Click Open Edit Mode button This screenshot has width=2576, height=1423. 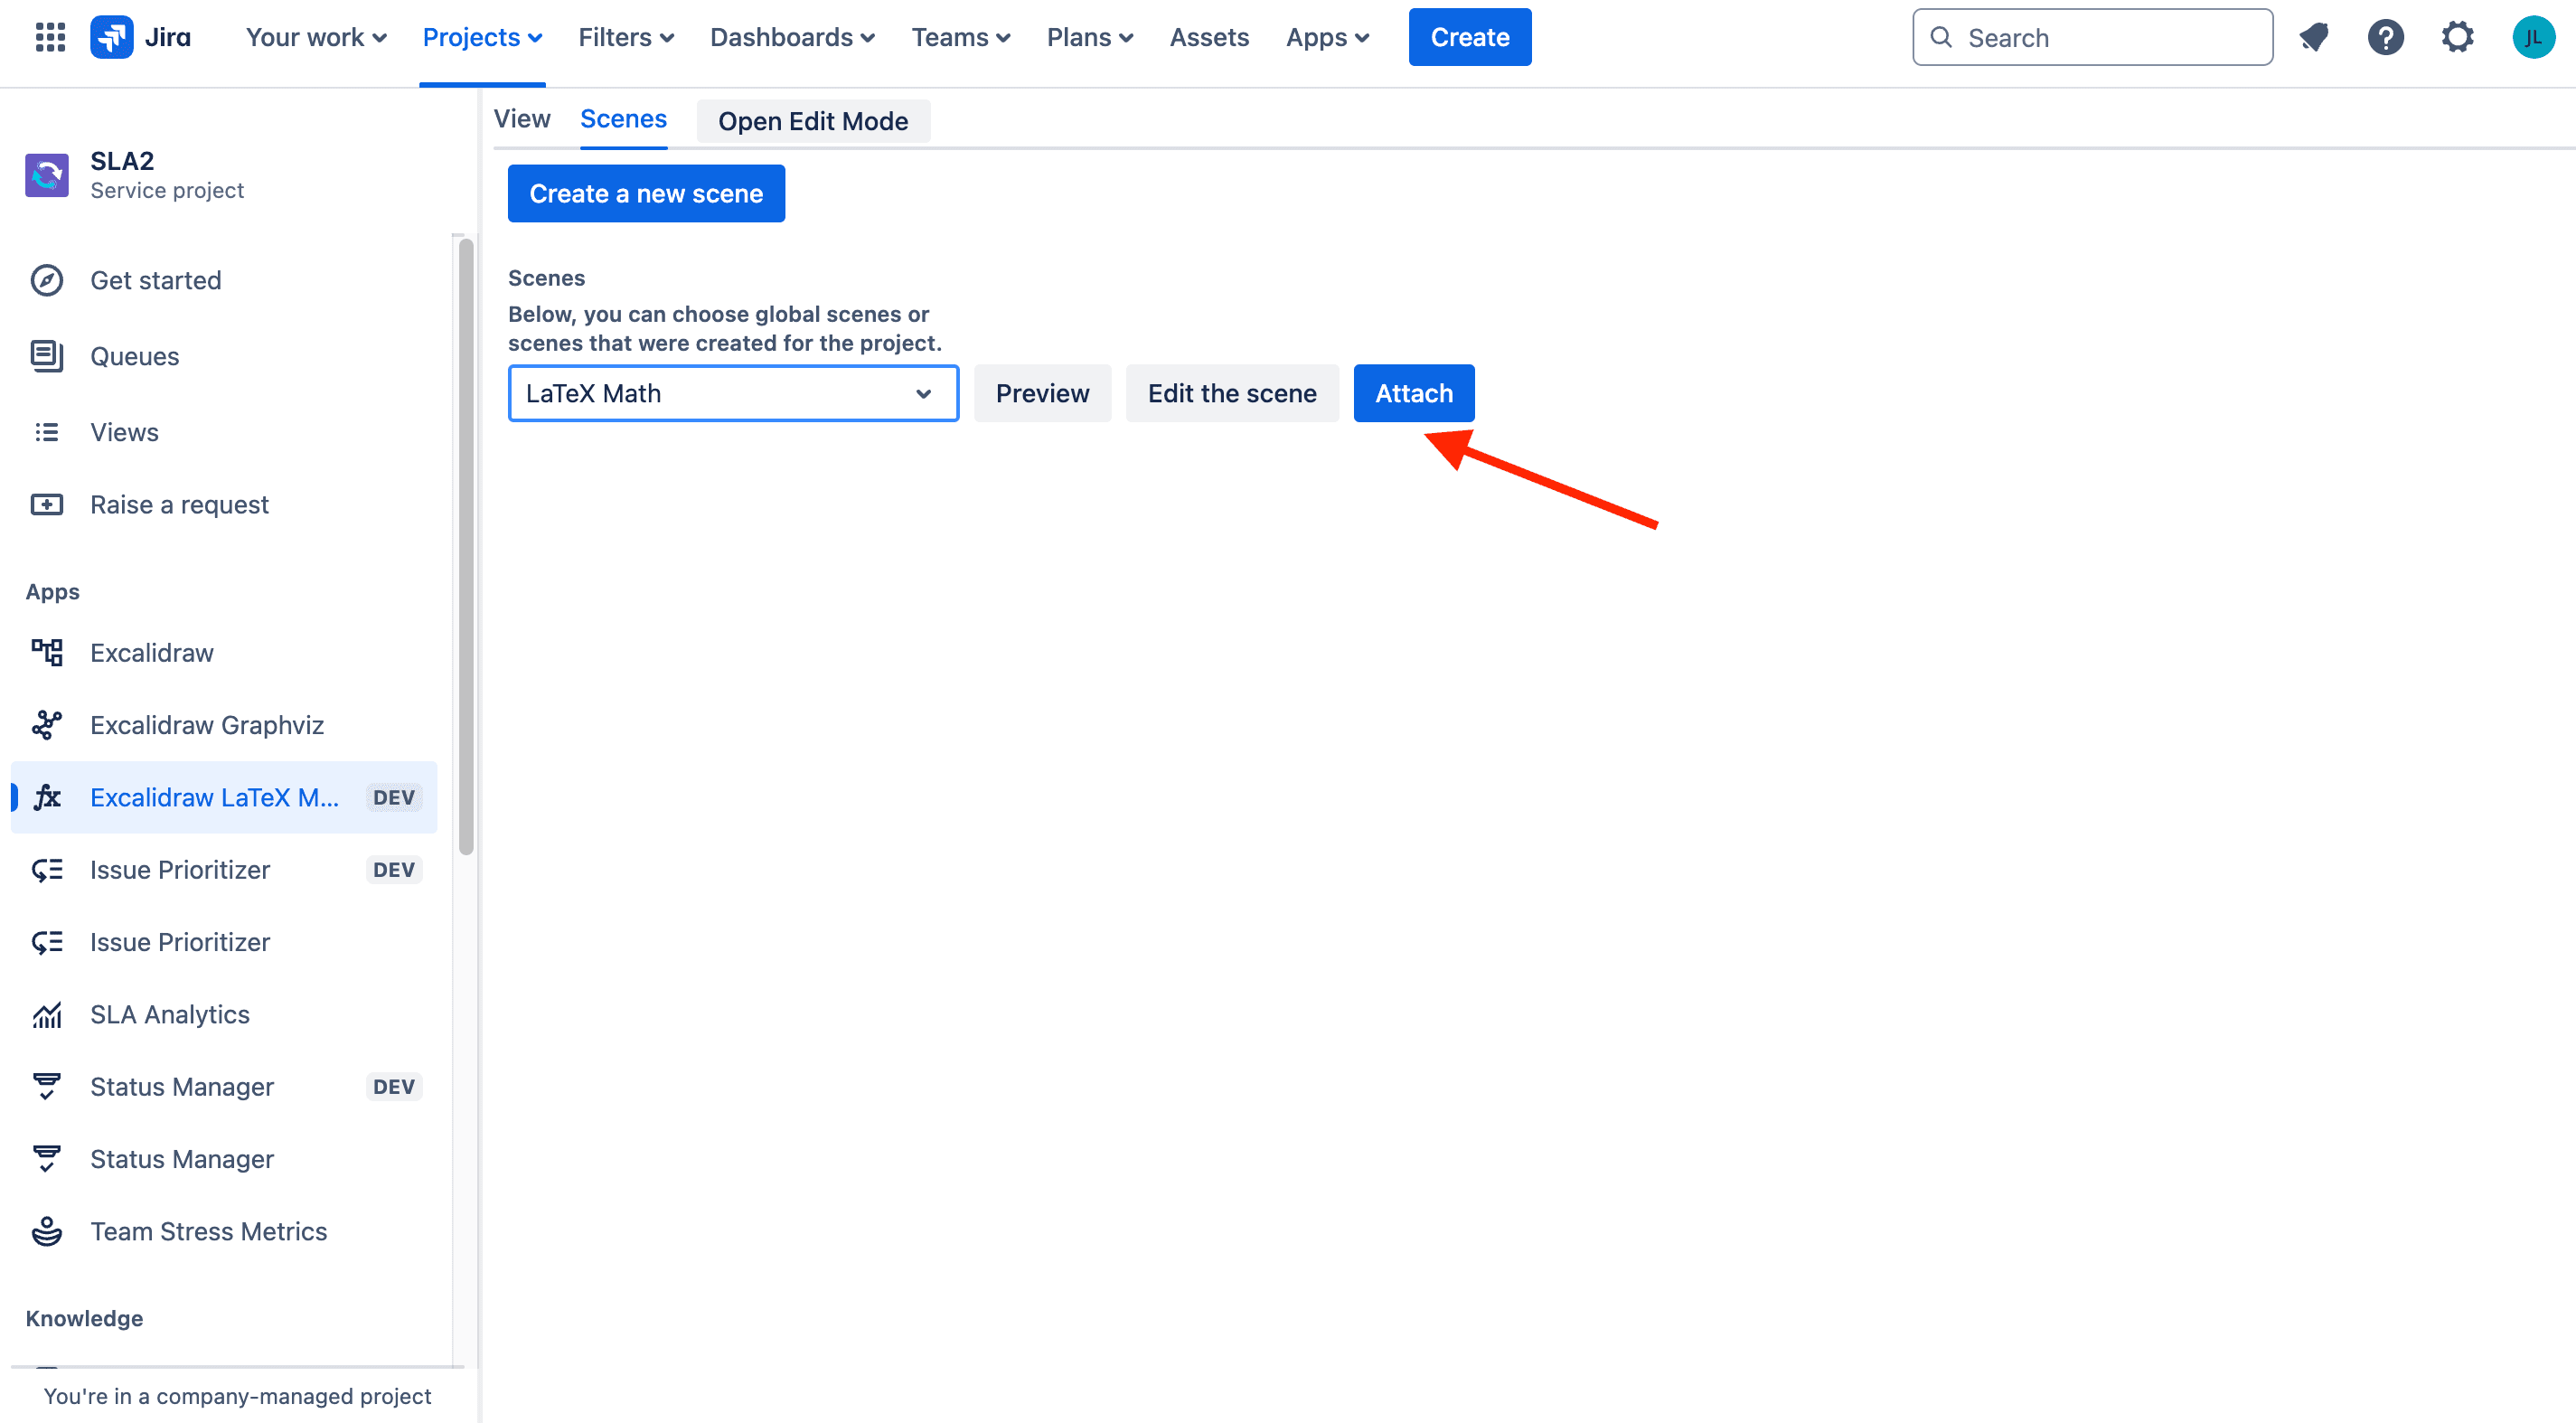[813, 121]
